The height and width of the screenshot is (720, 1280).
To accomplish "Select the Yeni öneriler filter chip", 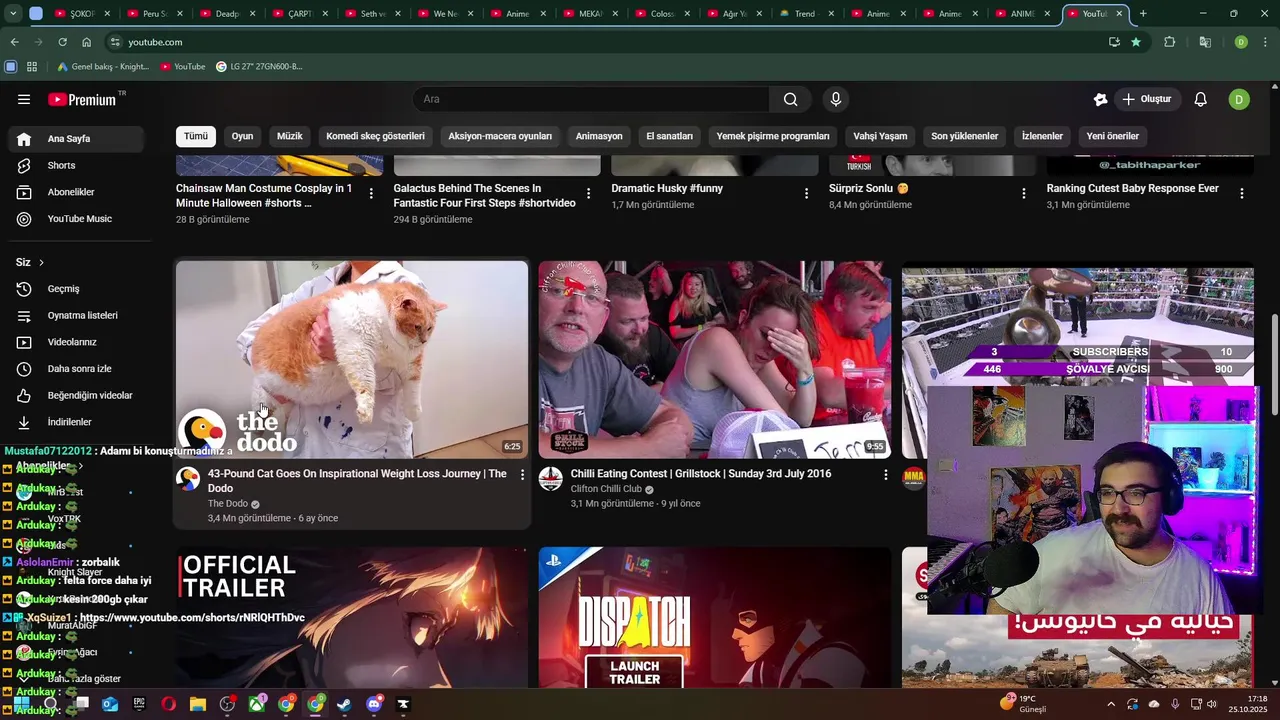I will point(1113,136).
